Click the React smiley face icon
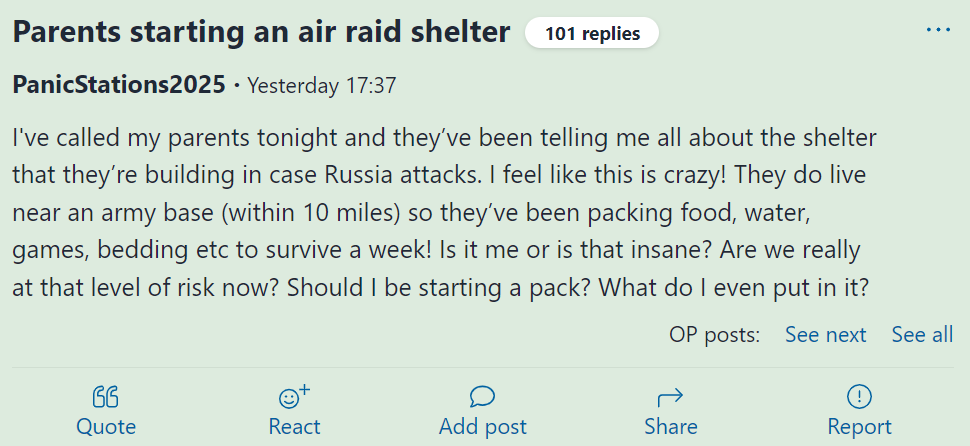The height and width of the screenshot is (446, 970). (x=294, y=397)
